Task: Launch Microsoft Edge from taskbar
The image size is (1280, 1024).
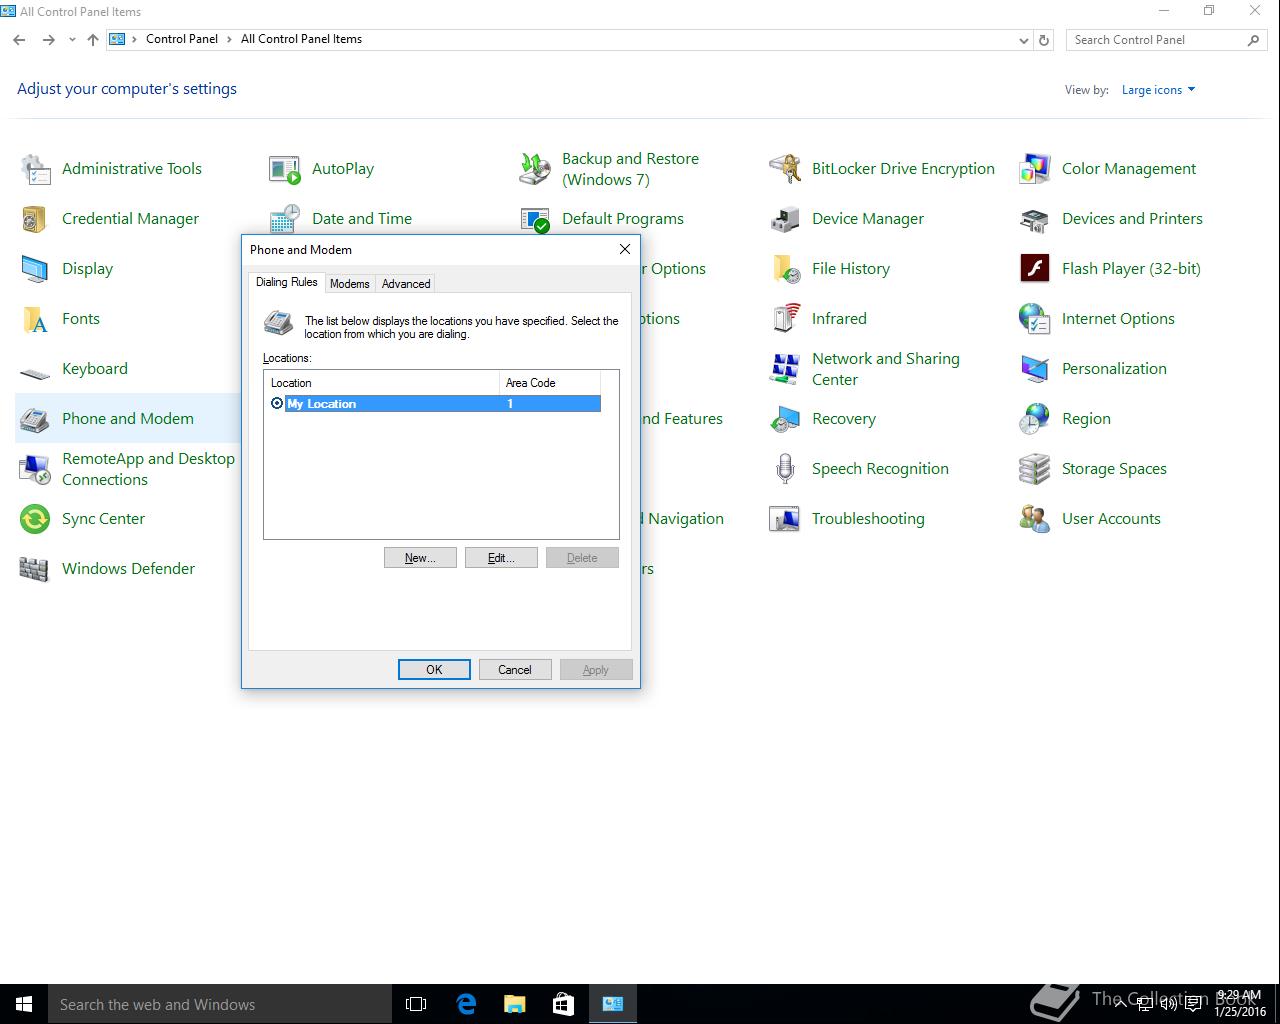Action: pyautogui.click(x=466, y=1004)
